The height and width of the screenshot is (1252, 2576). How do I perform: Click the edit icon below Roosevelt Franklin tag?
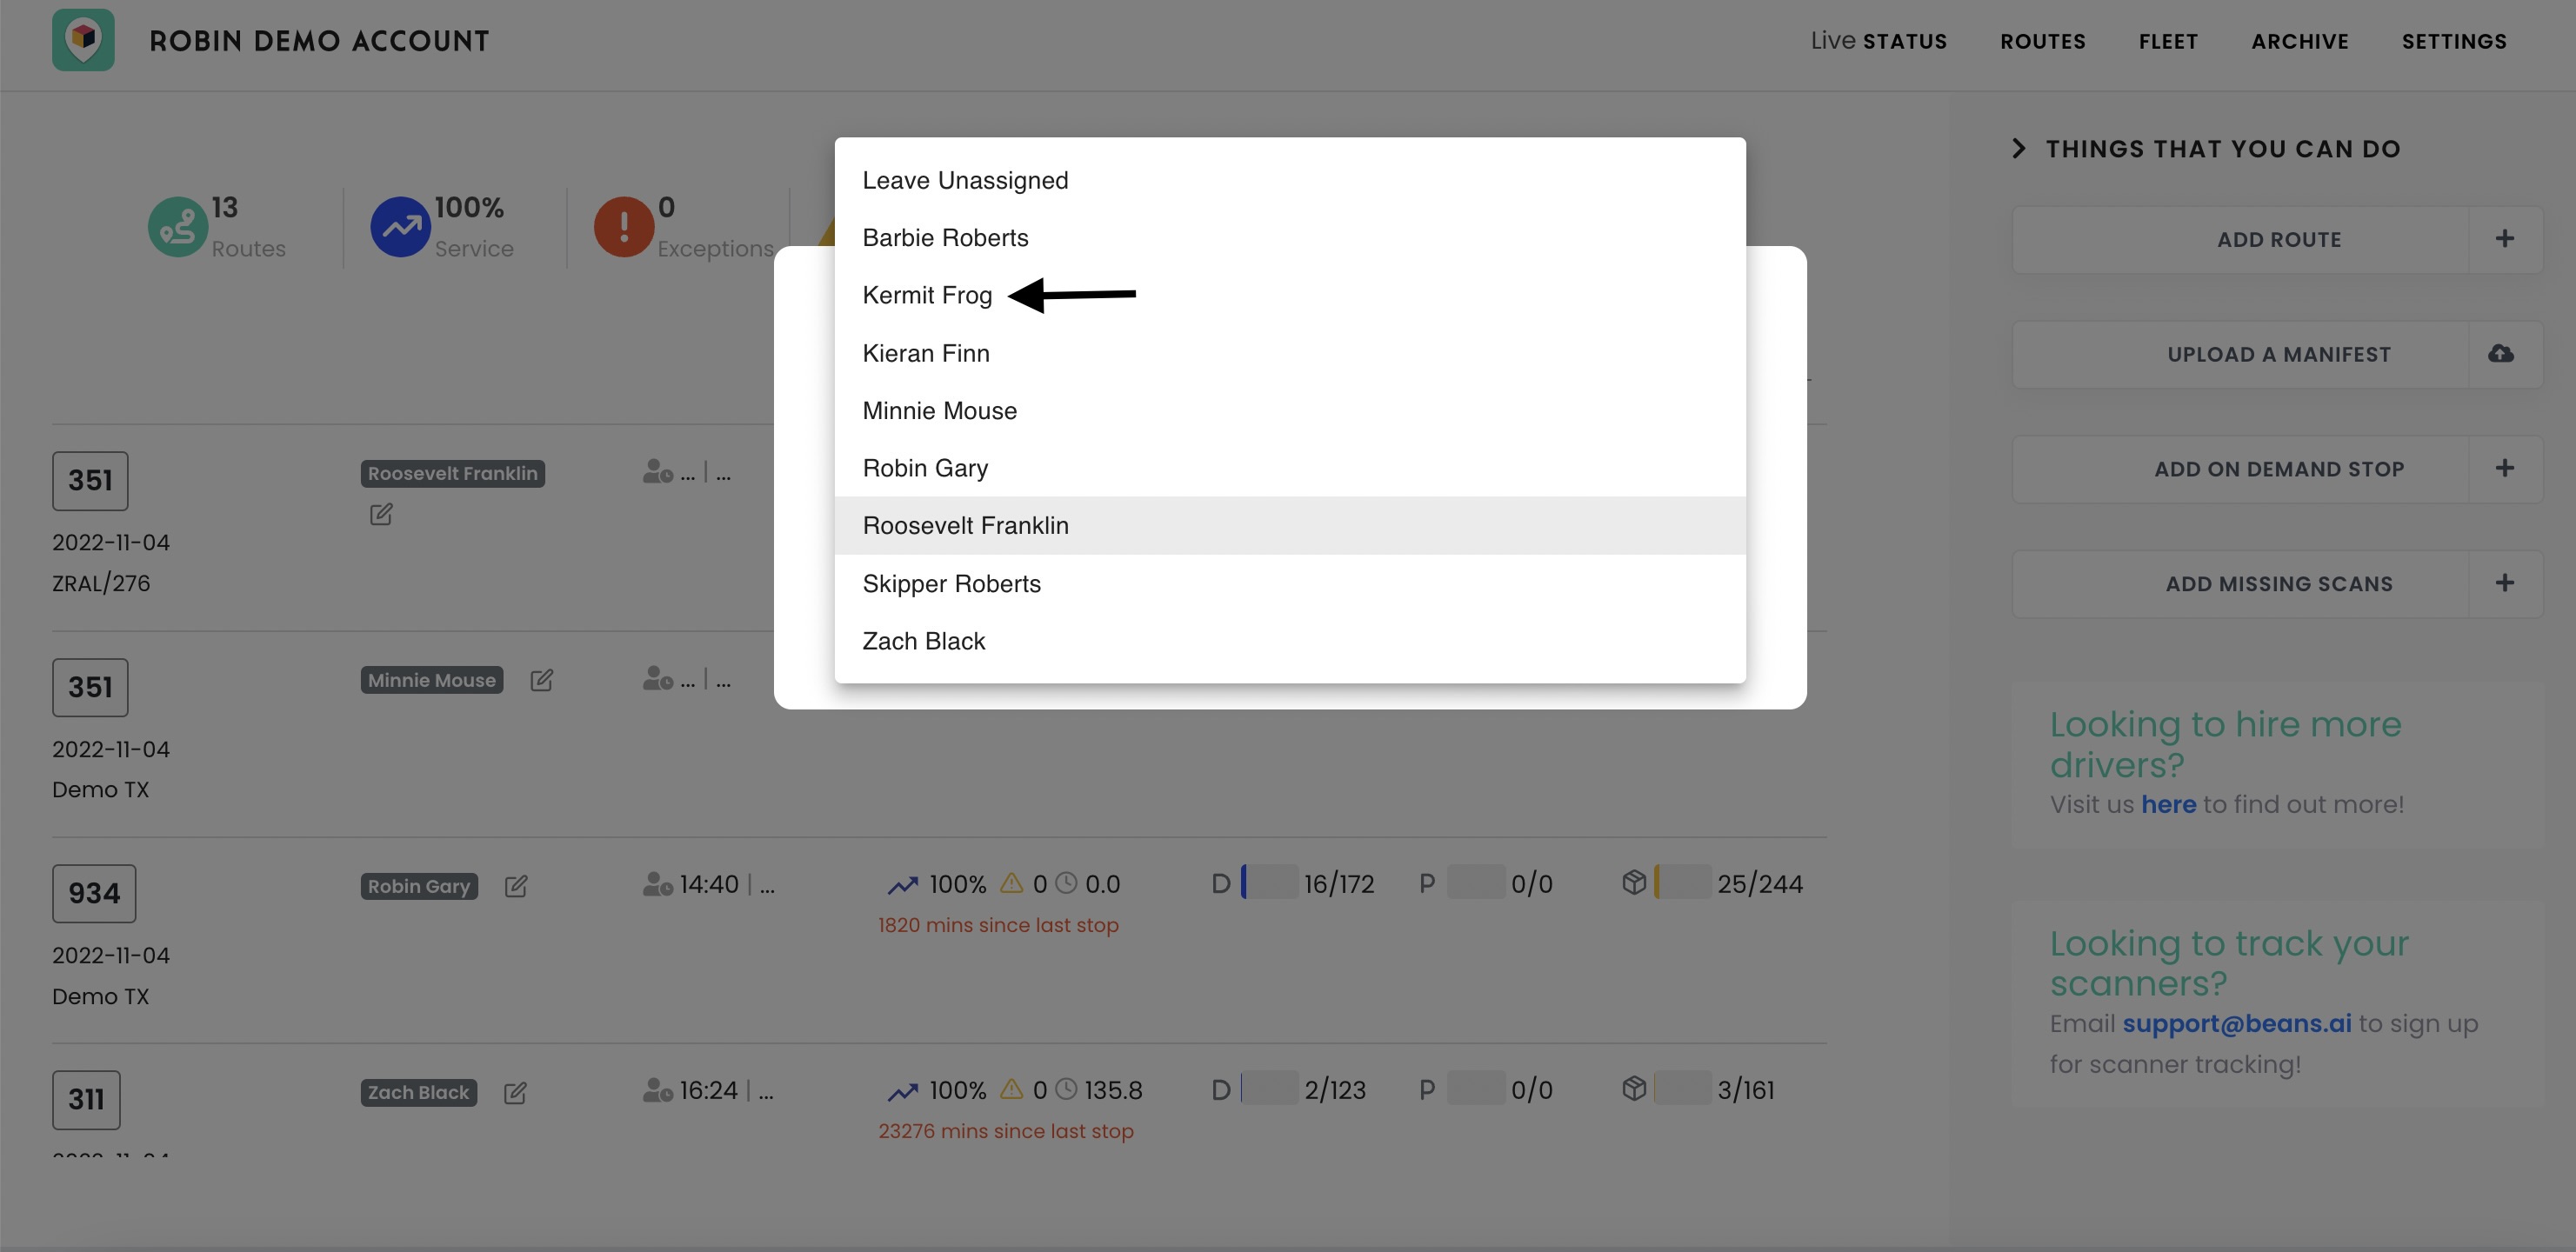tap(381, 515)
